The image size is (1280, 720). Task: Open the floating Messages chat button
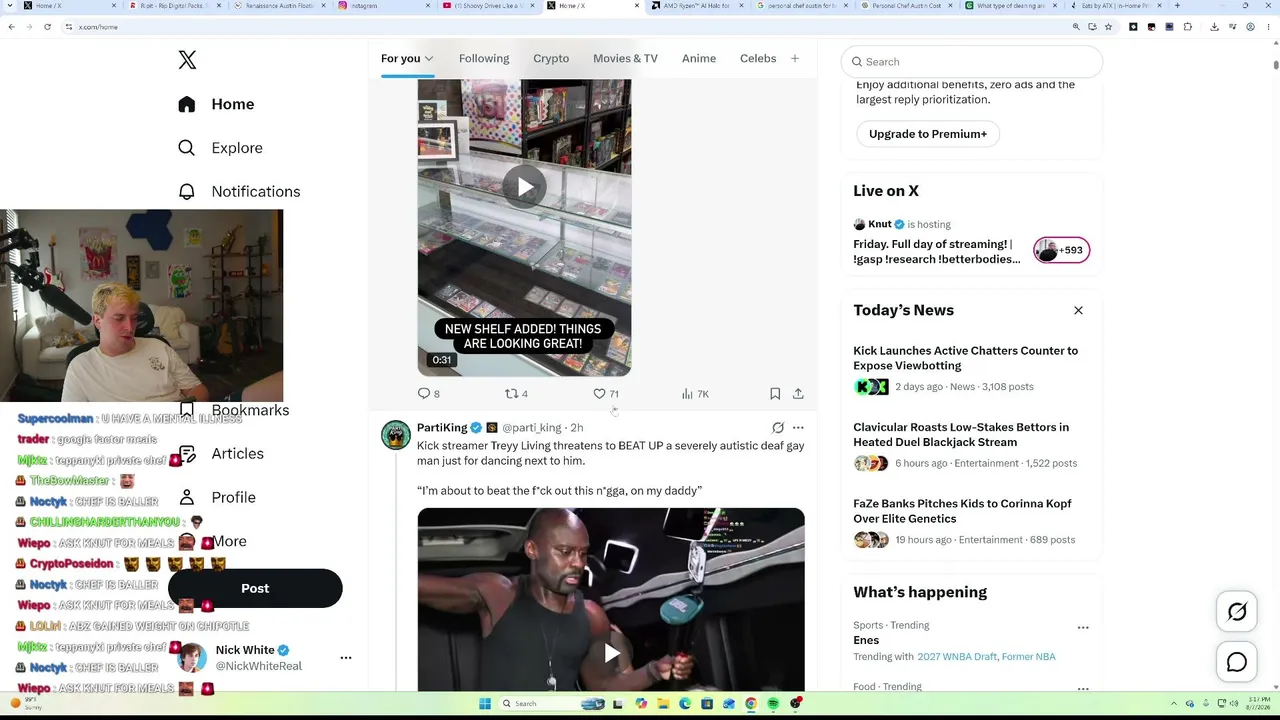pos(1237,663)
